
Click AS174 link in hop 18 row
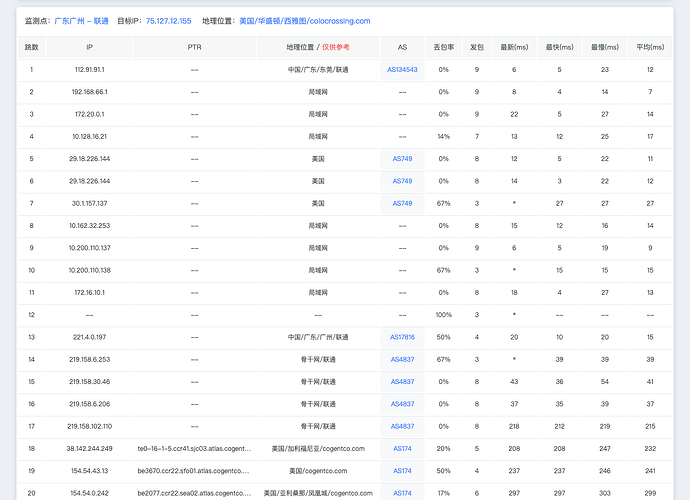(402, 449)
